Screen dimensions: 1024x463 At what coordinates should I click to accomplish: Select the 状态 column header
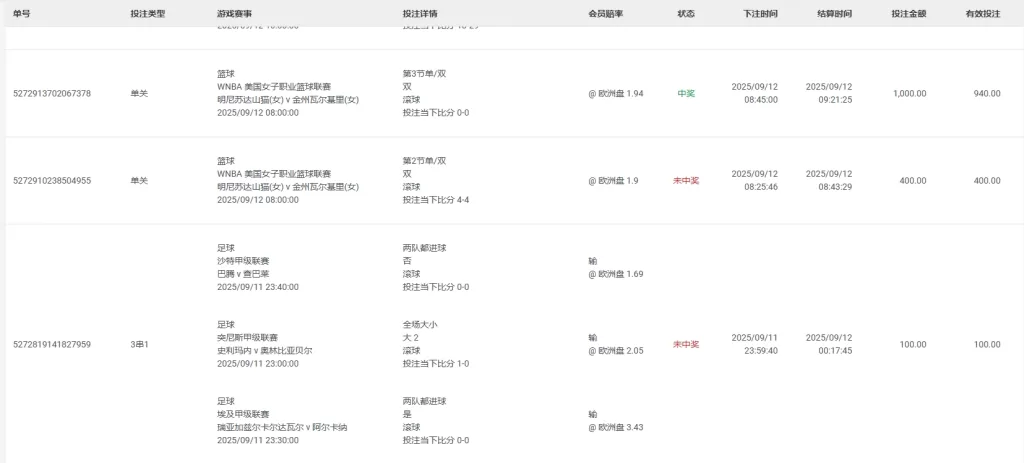pos(686,14)
